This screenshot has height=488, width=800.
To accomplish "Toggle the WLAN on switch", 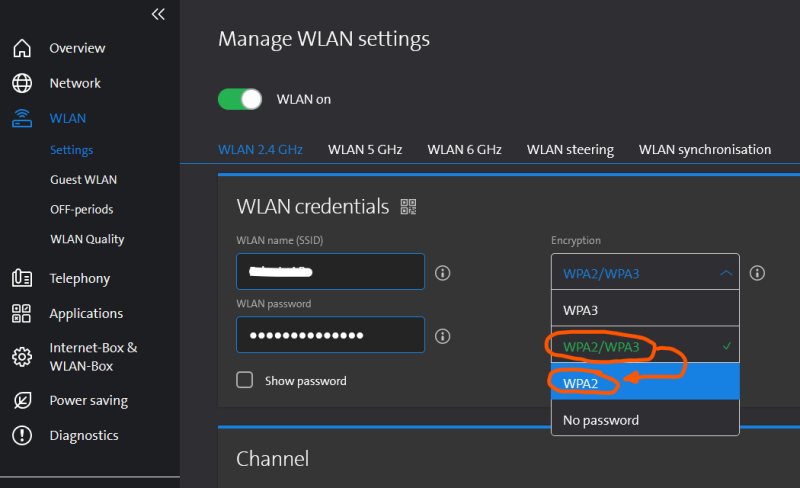I will (240, 99).
